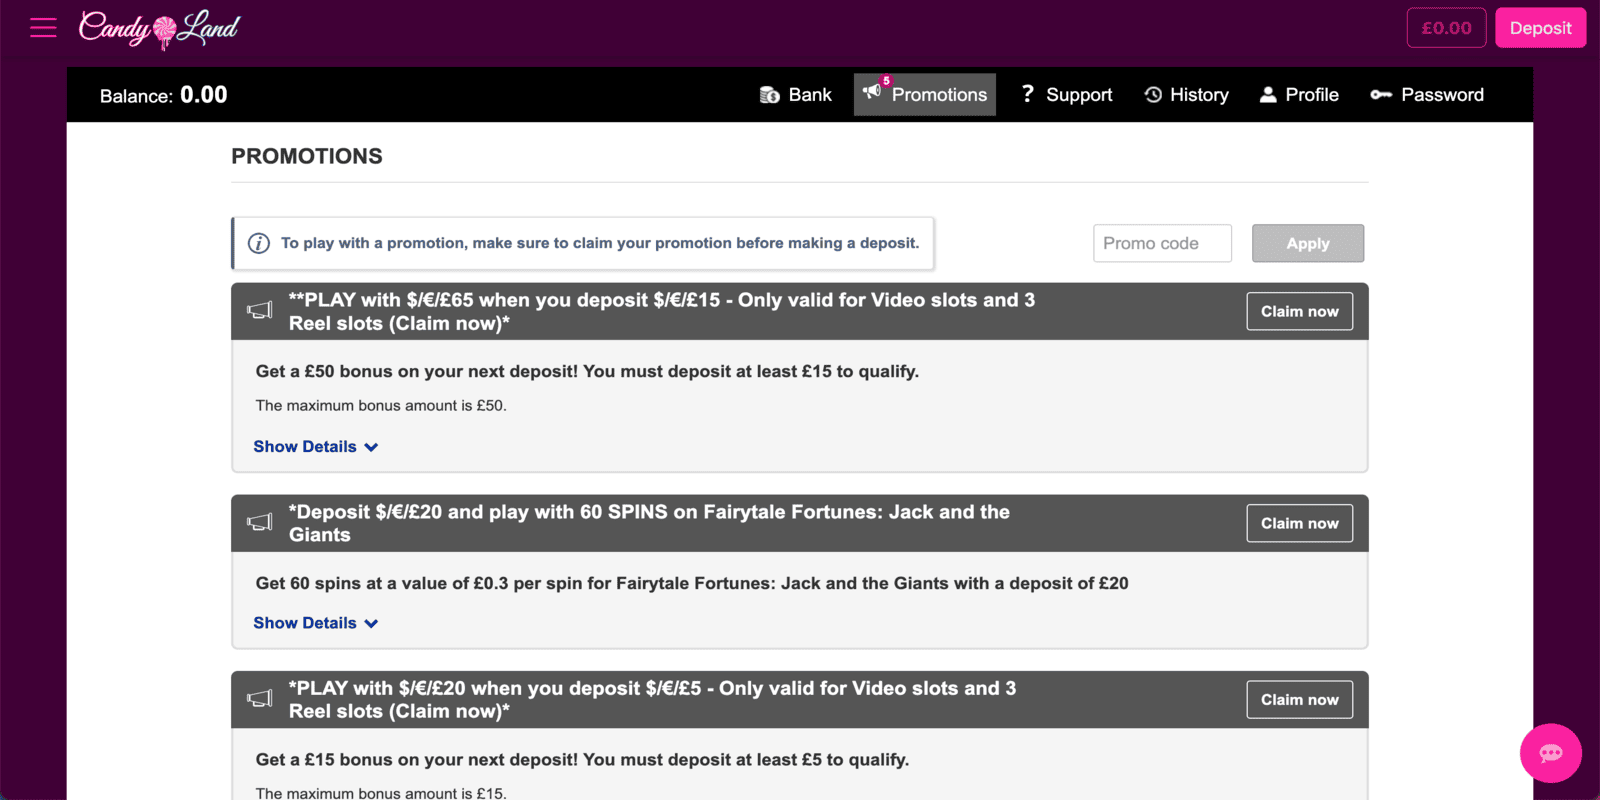Click the Candy Land logo
Image resolution: width=1600 pixels, height=800 pixels.
pos(160,29)
